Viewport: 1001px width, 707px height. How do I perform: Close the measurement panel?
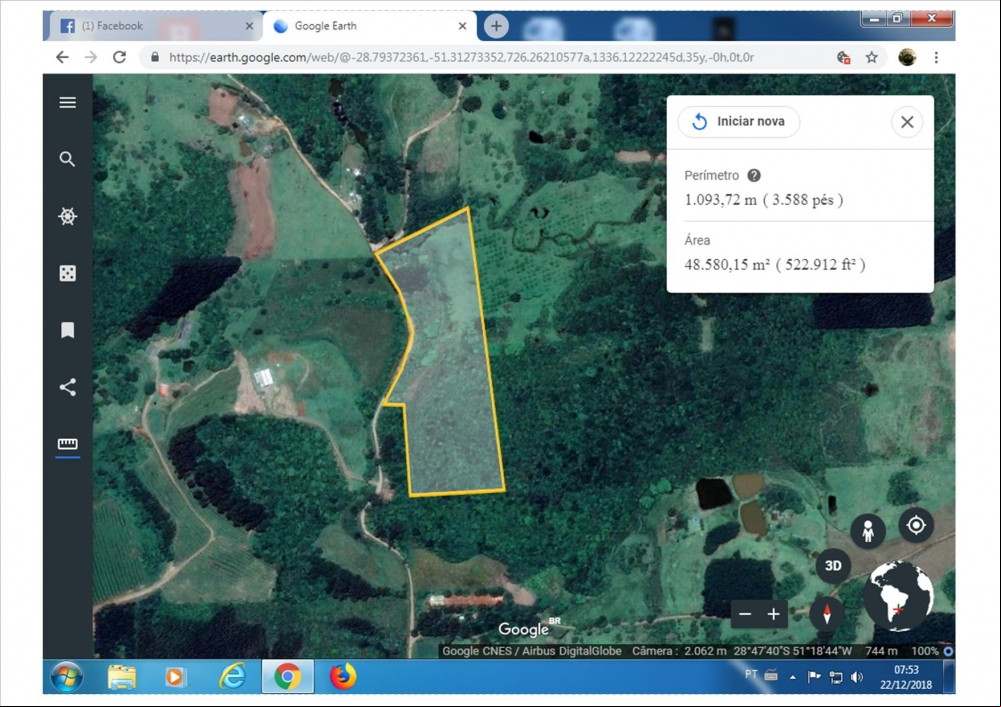pos(907,122)
